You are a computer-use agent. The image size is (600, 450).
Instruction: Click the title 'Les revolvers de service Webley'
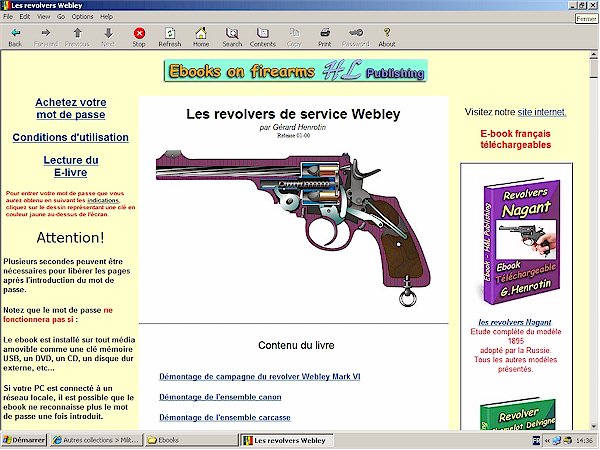click(293, 114)
